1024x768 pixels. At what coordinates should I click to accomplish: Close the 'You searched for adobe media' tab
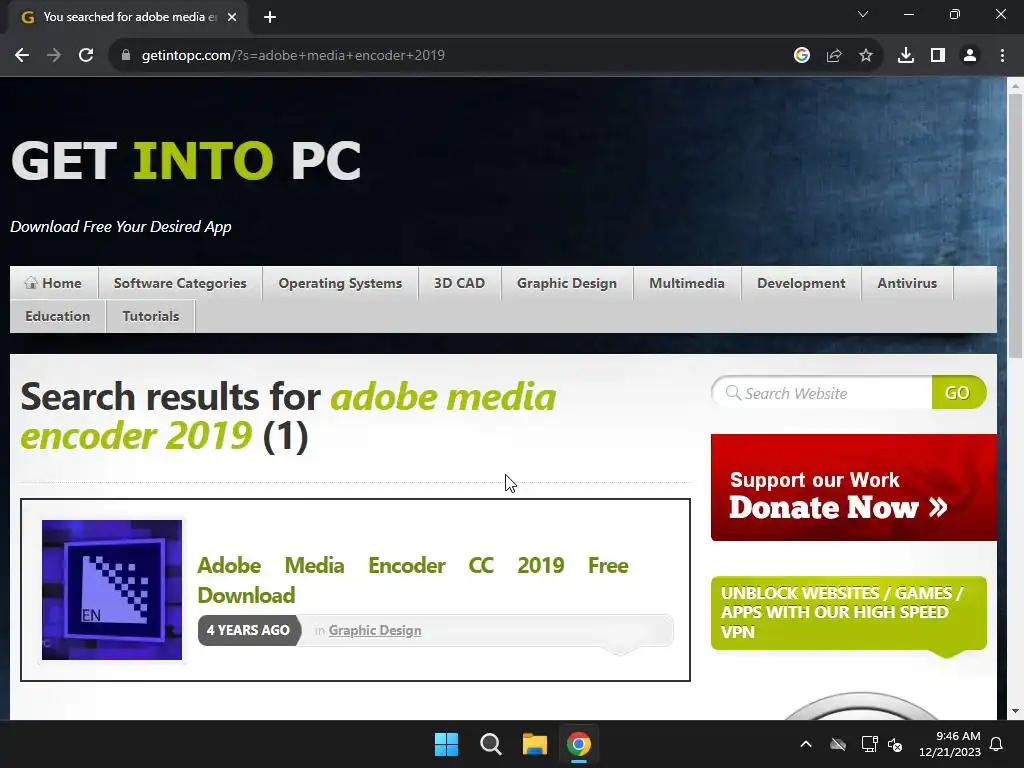[232, 17]
